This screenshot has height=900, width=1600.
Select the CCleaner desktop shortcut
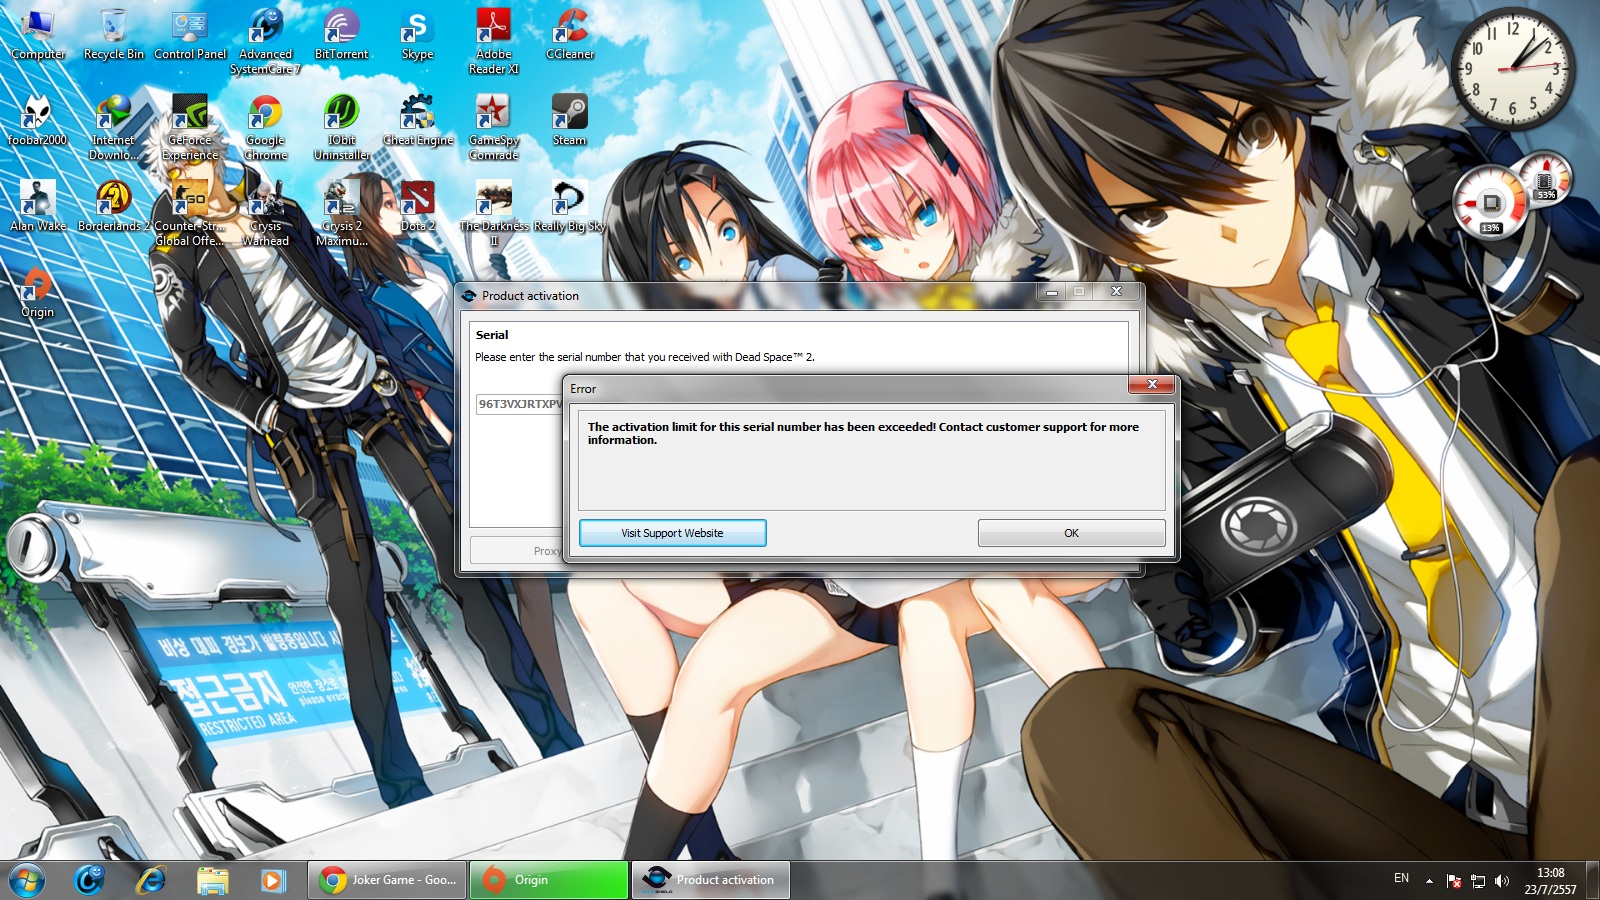(x=570, y=35)
